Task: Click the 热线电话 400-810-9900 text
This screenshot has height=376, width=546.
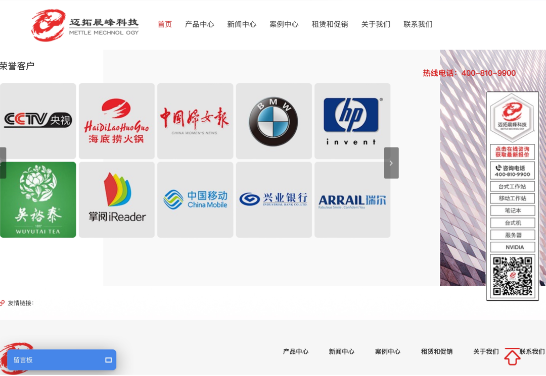Action: click(469, 73)
